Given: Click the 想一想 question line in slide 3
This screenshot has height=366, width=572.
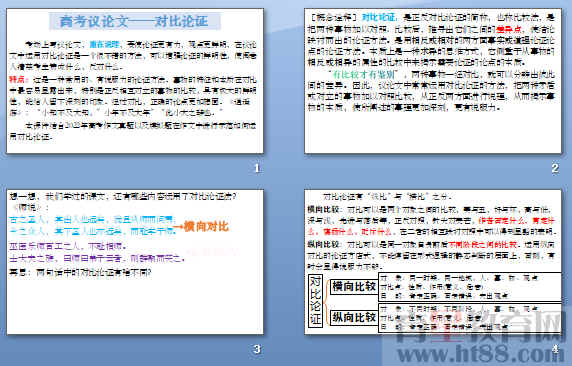Looking at the screenshot, I should click(x=123, y=196).
